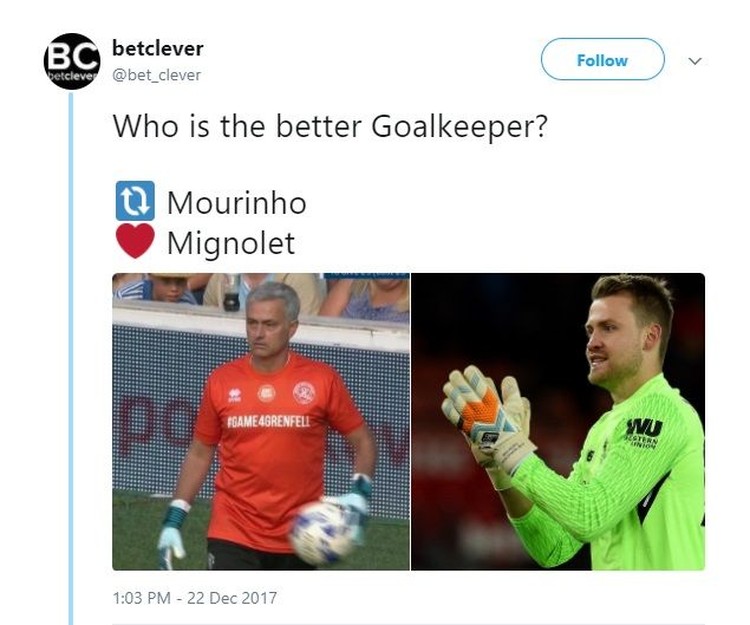The width and height of the screenshot is (750, 625).
Task: Click the football in the left photo
Action: click(x=321, y=533)
